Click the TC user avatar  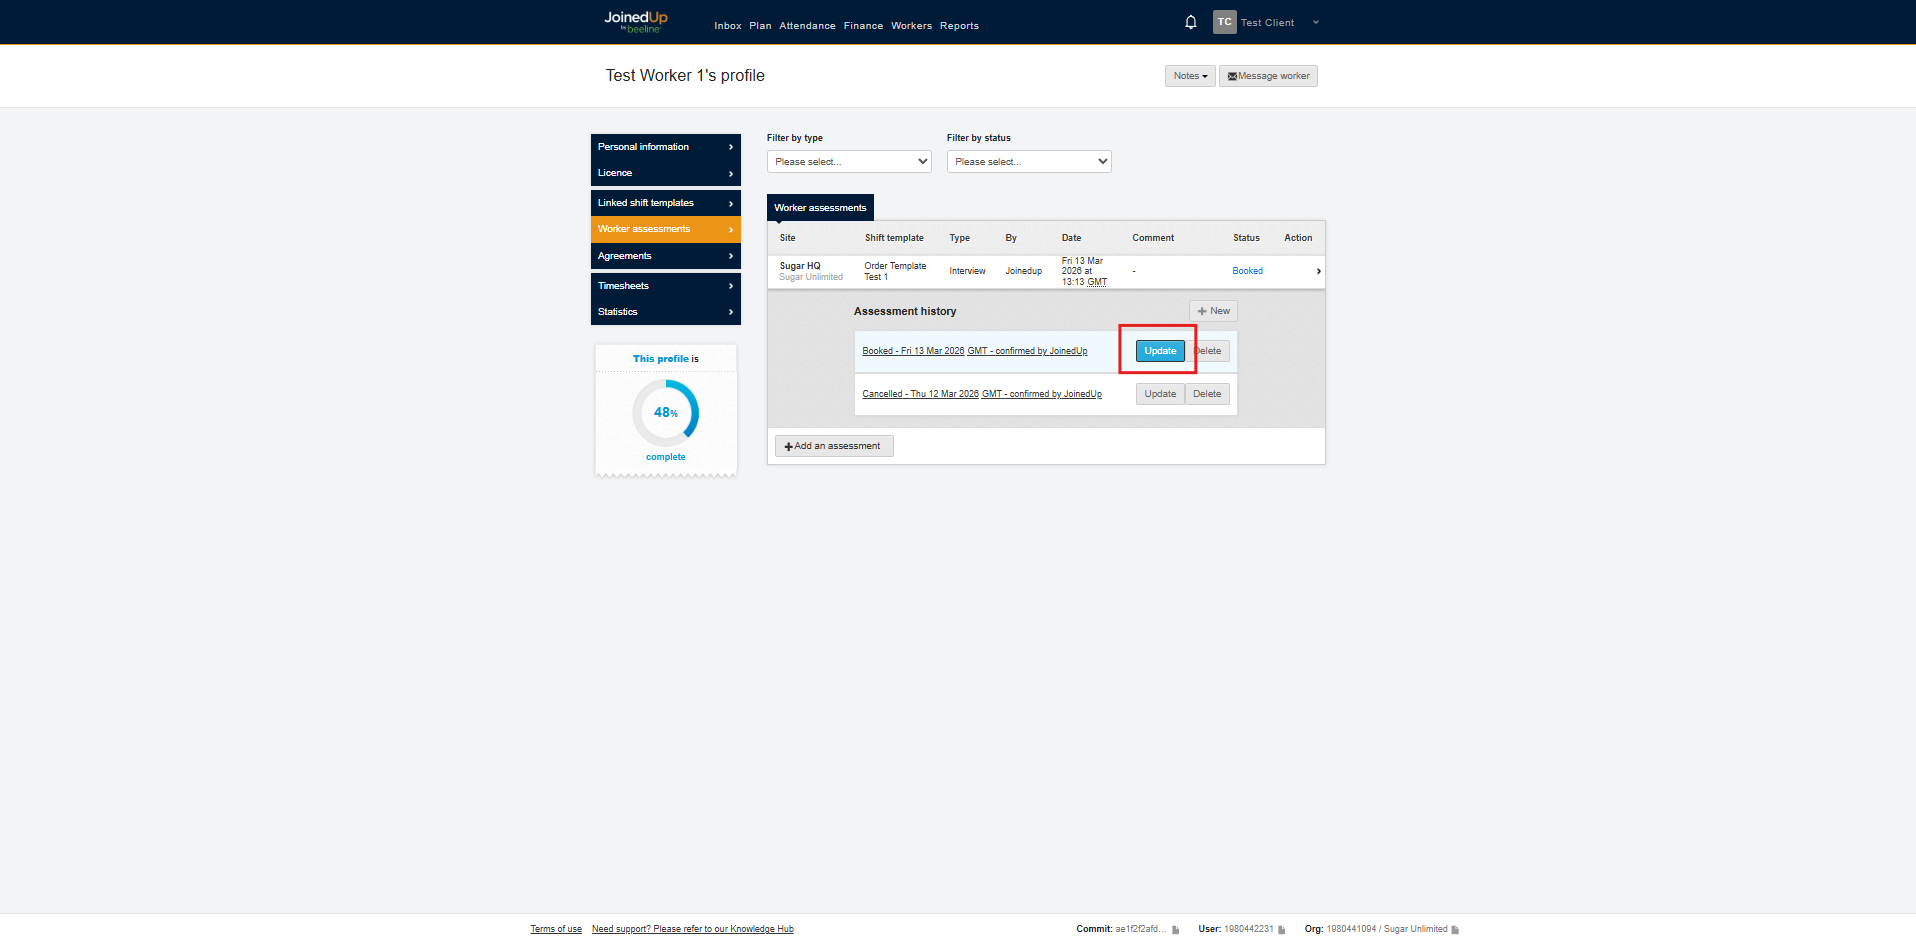1224,22
